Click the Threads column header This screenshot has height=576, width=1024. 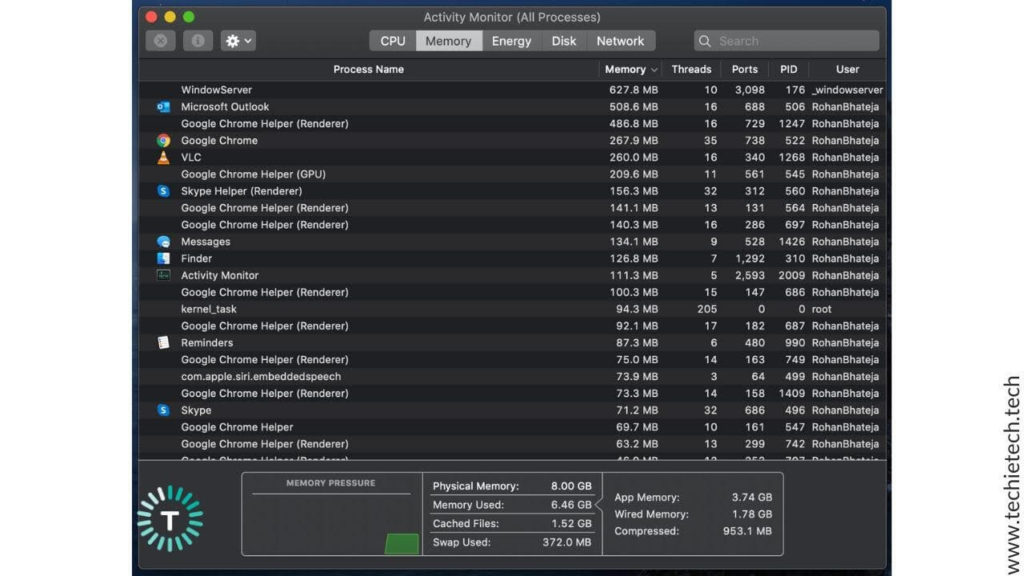pyautogui.click(x=691, y=69)
